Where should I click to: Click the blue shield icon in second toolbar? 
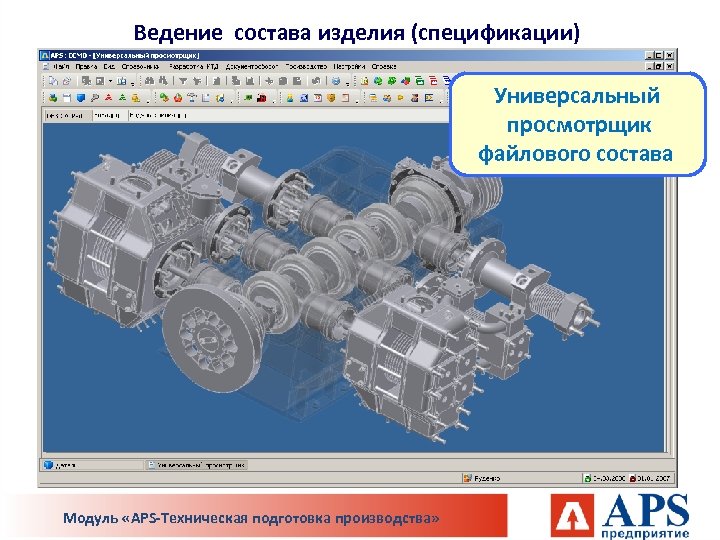81,98
